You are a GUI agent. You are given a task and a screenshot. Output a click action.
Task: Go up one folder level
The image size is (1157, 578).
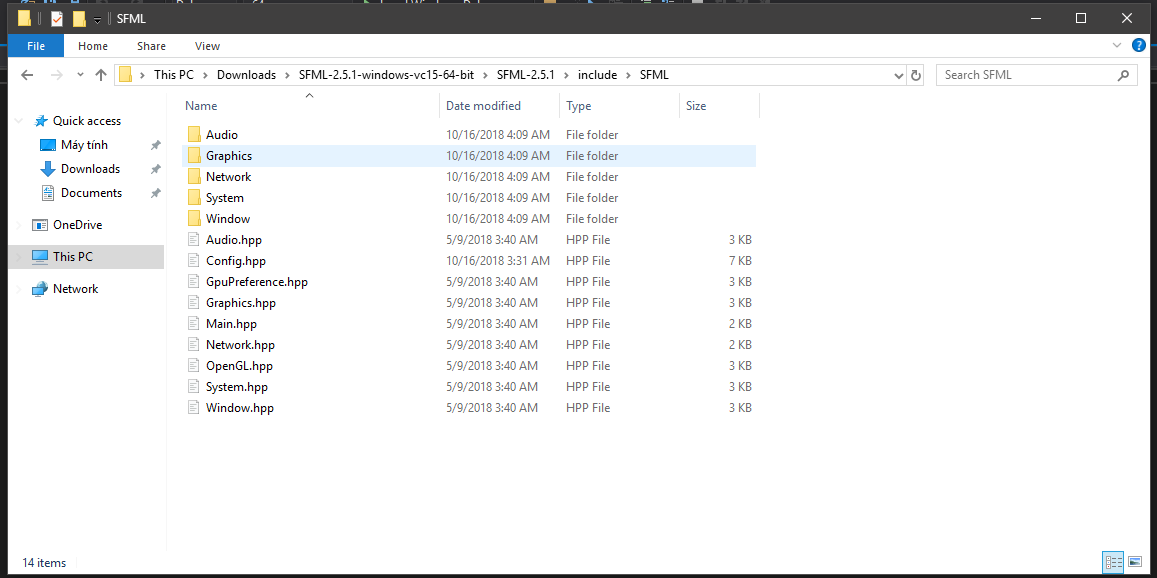[102, 74]
